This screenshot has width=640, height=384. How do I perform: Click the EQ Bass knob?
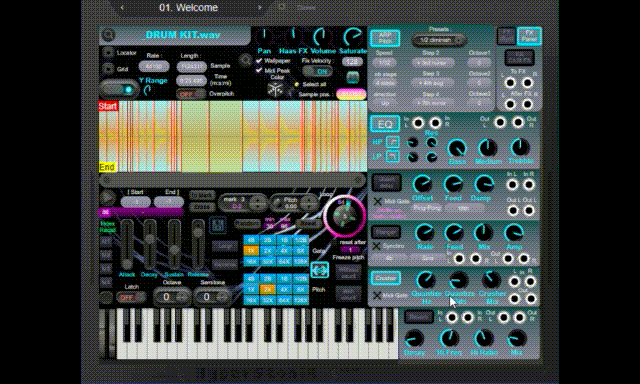point(457,148)
